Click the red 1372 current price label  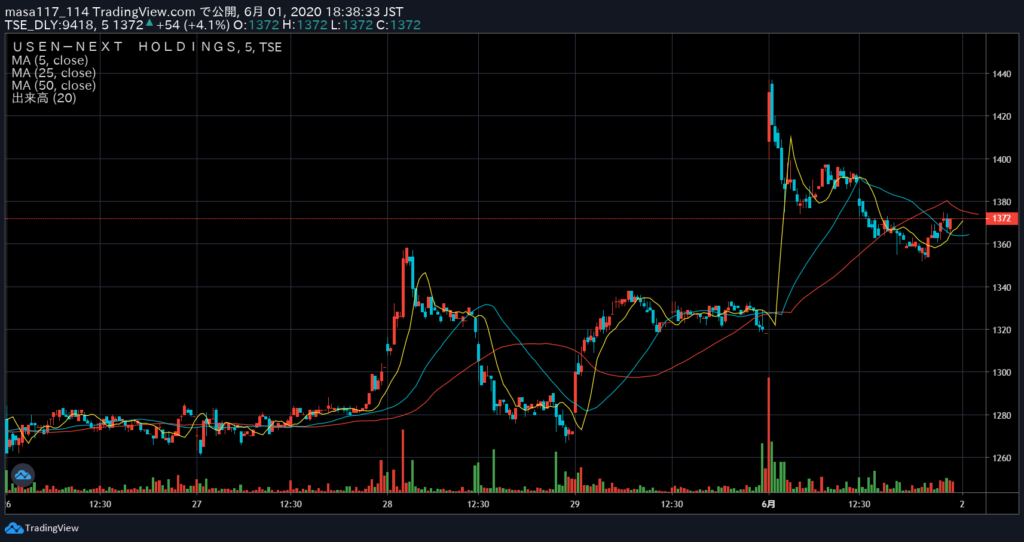click(x=1002, y=218)
